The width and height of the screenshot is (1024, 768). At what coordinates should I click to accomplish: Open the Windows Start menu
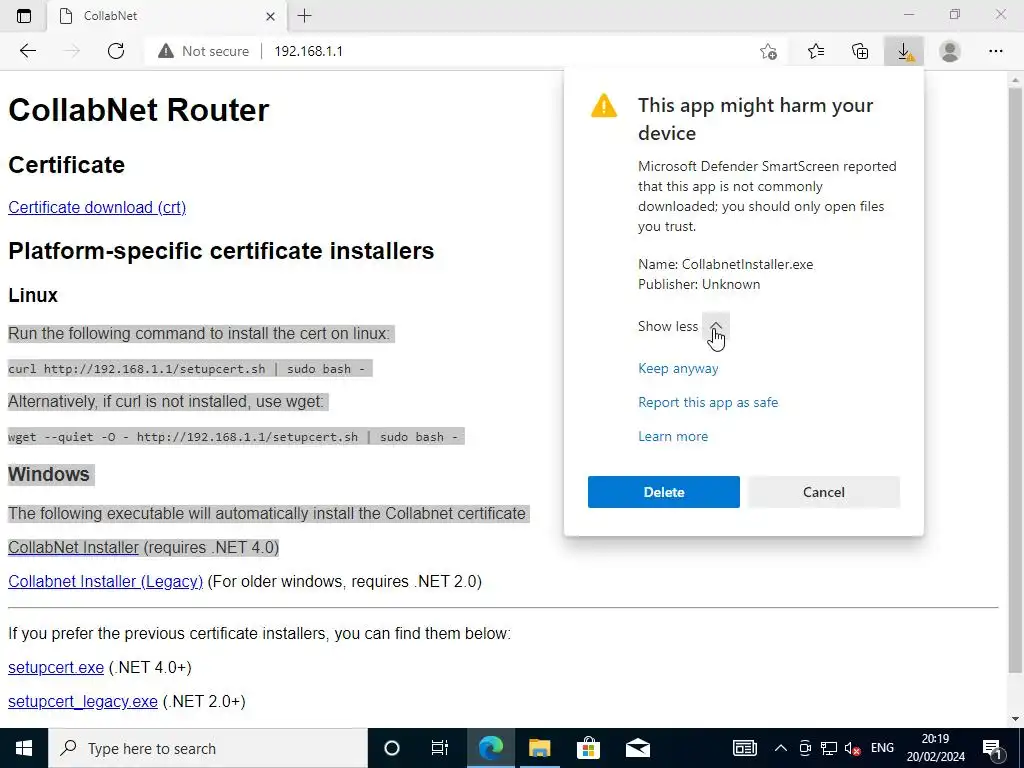click(24, 748)
